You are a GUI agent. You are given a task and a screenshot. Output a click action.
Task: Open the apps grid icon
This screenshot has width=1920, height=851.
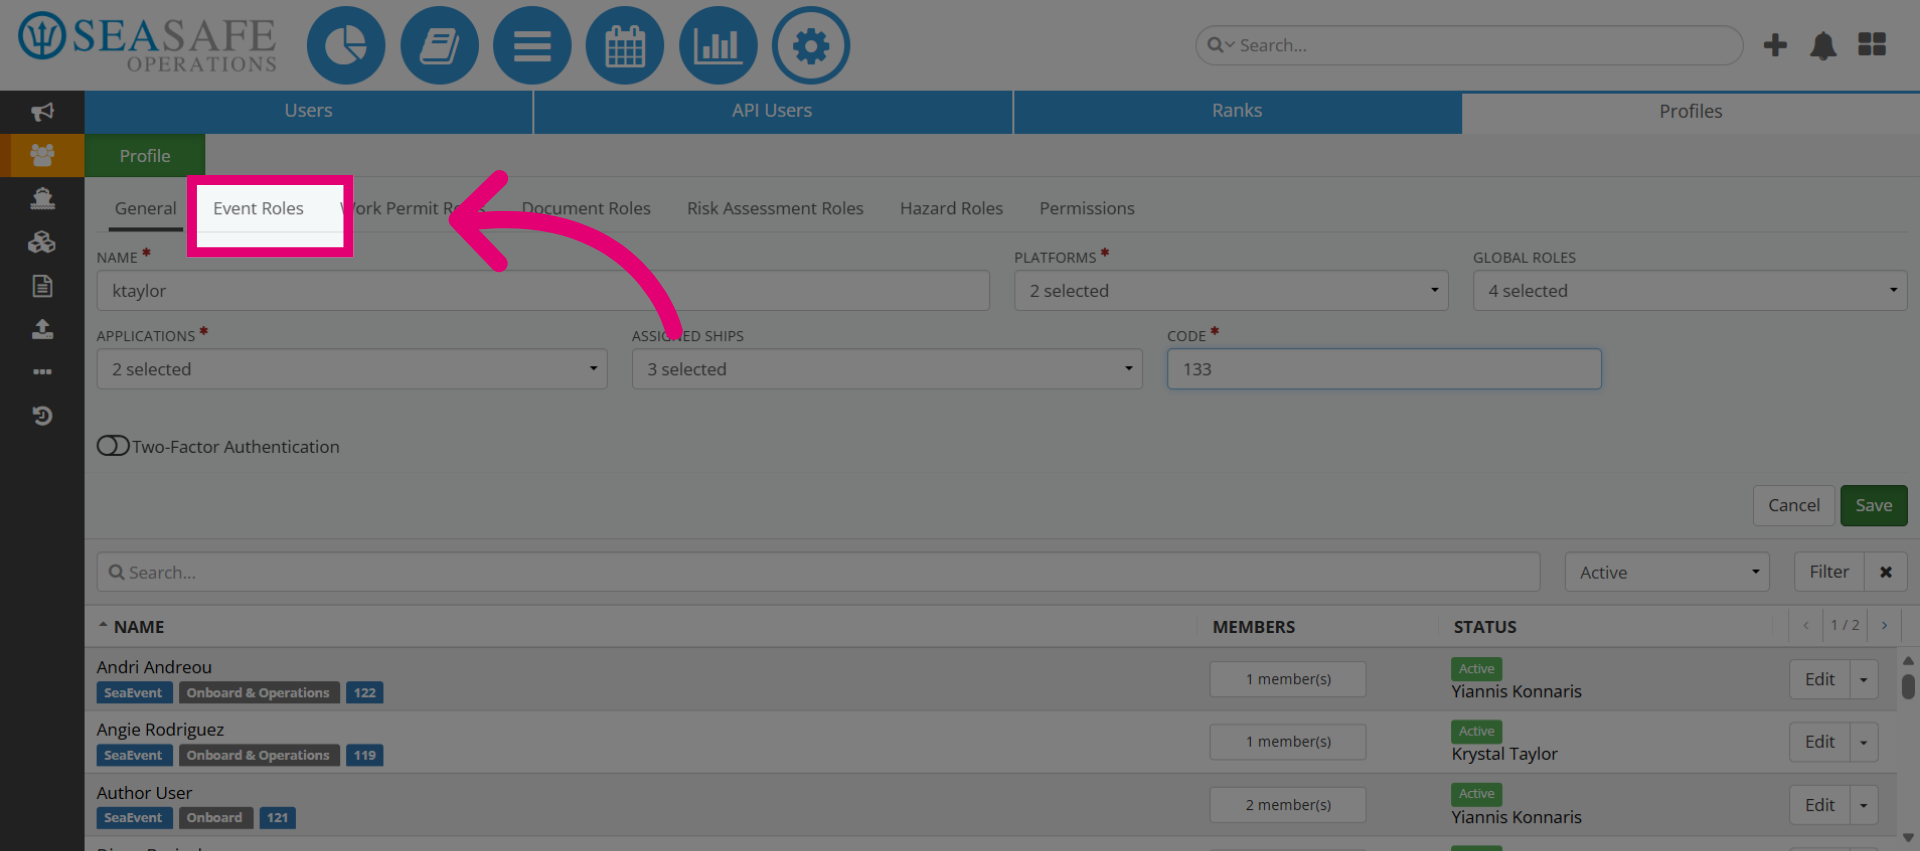coord(1872,45)
